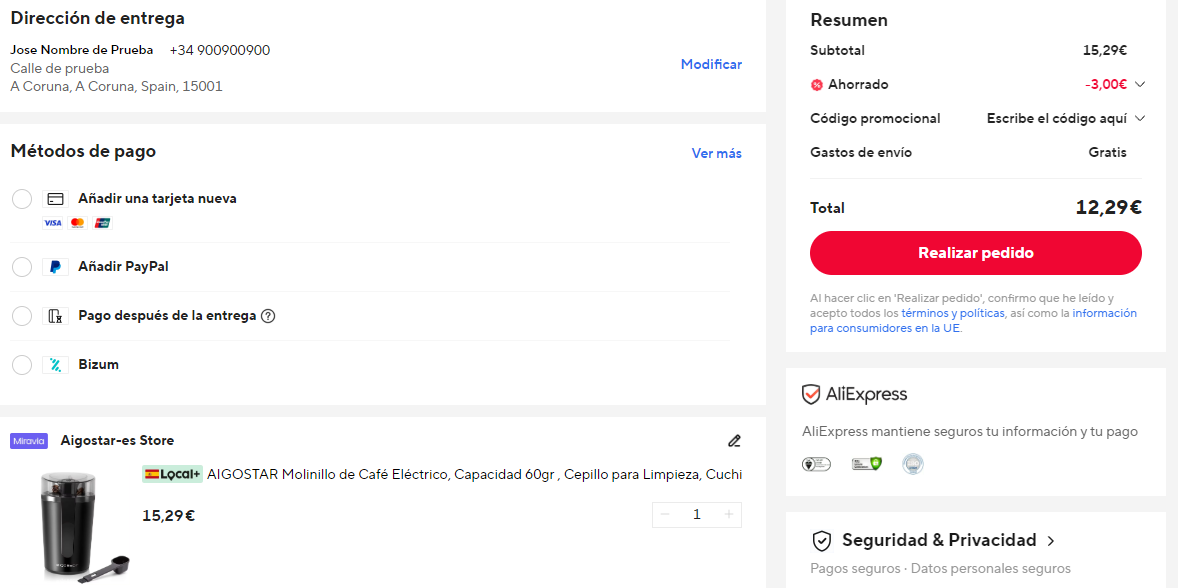Expand the Ahorrado savings details chevron
The height and width of the screenshot is (588, 1178).
point(1140,85)
